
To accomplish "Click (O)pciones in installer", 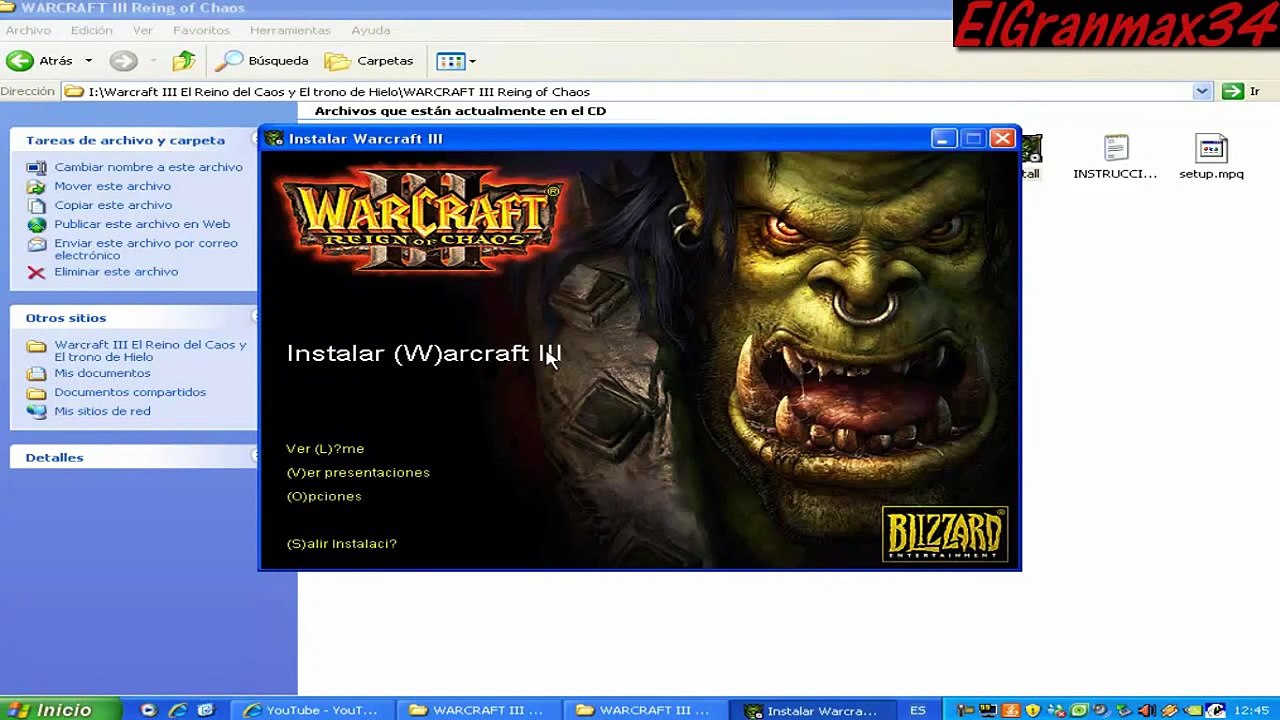I will [x=324, y=496].
